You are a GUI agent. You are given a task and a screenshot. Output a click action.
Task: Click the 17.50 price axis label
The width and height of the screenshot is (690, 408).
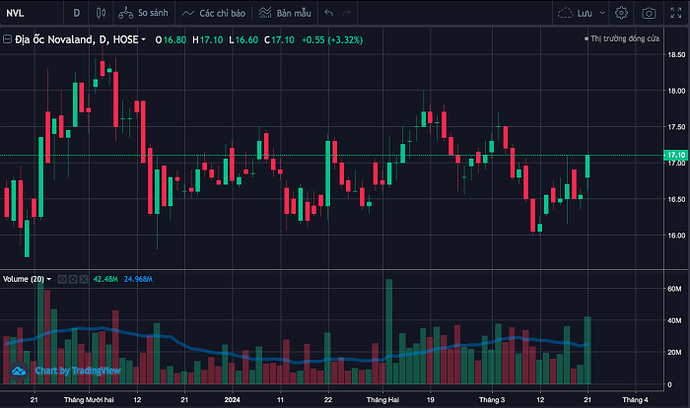(676, 127)
